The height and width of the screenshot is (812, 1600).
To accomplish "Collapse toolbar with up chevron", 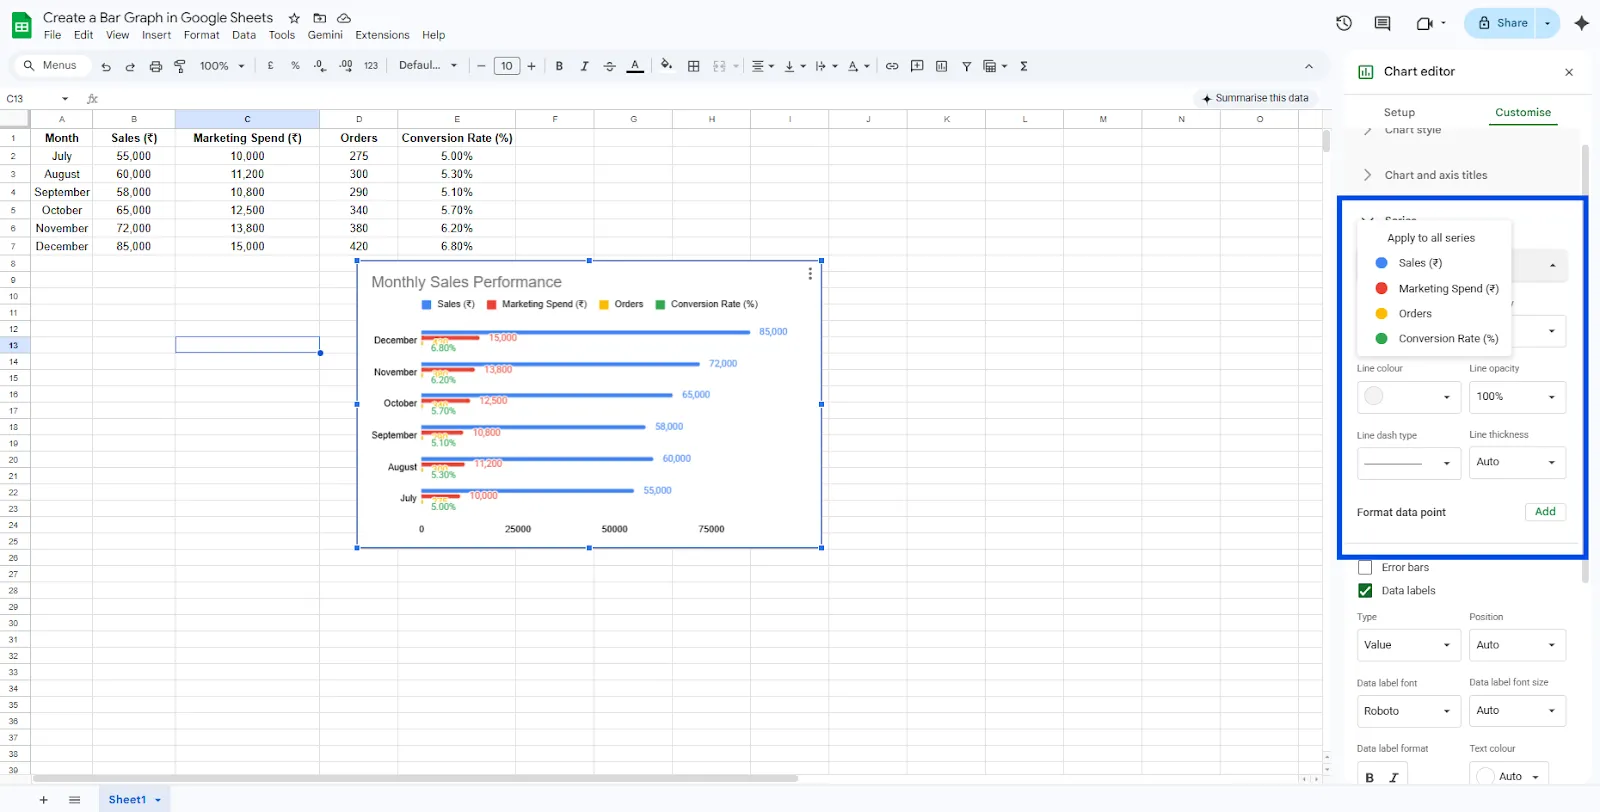I will tap(1309, 66).
